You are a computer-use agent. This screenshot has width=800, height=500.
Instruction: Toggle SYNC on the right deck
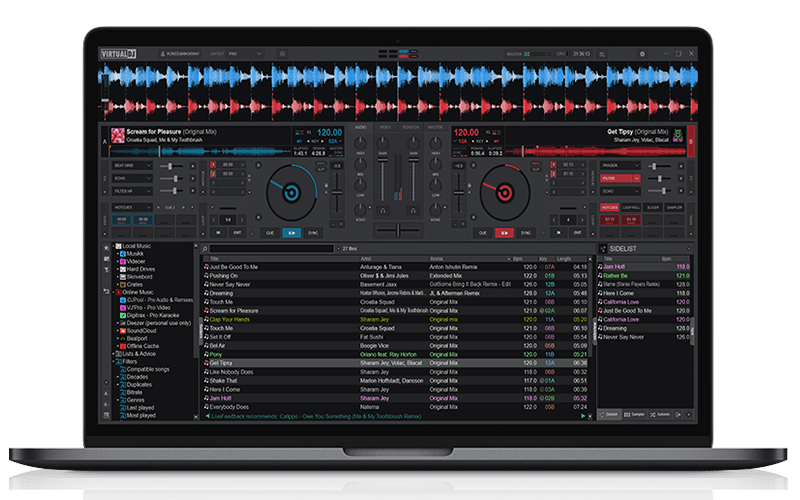526,232
